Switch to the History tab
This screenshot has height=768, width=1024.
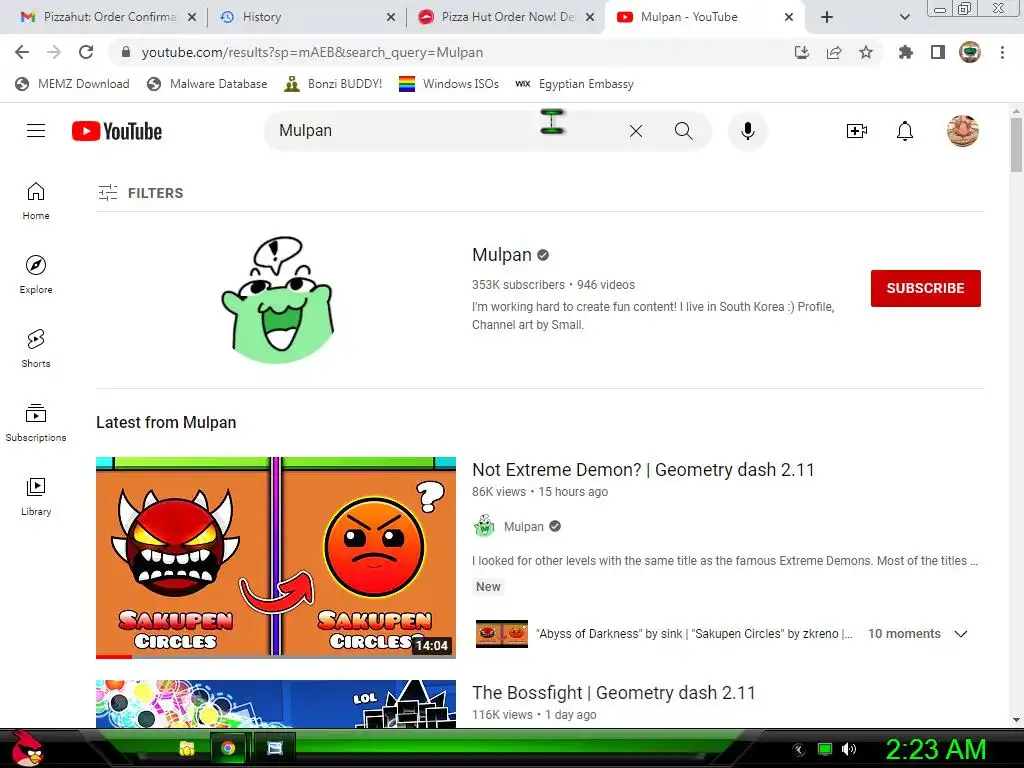point(307,17)
